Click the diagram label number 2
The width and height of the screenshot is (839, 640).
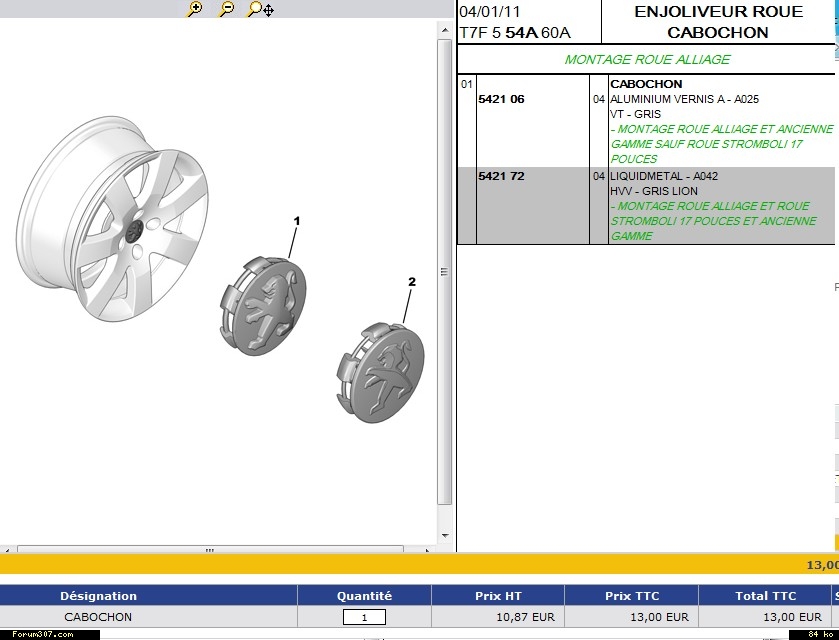tap(411, 281)
